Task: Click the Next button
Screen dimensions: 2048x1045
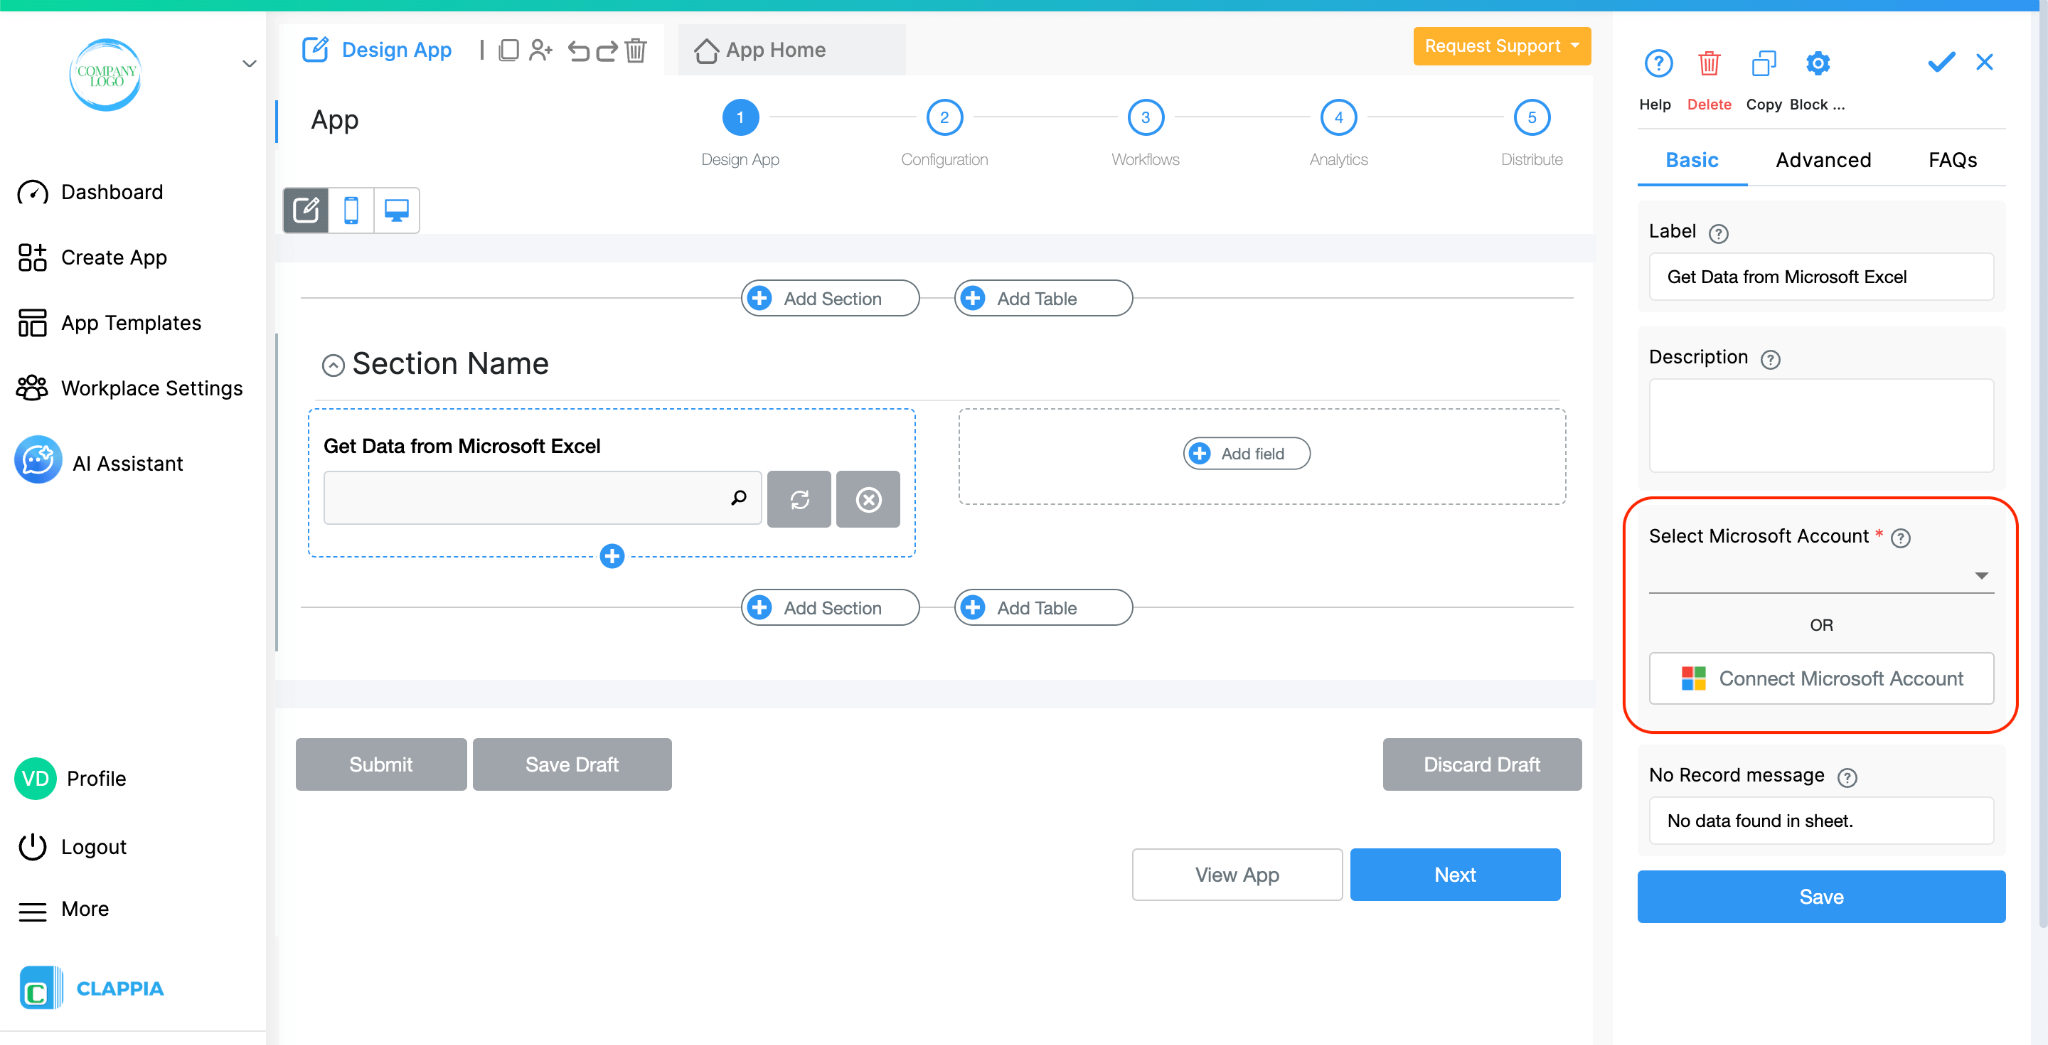Action: coord(1455,874)
